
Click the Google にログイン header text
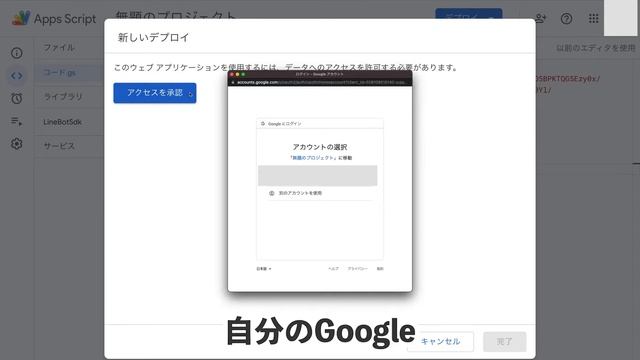click(x=285, y=124)
